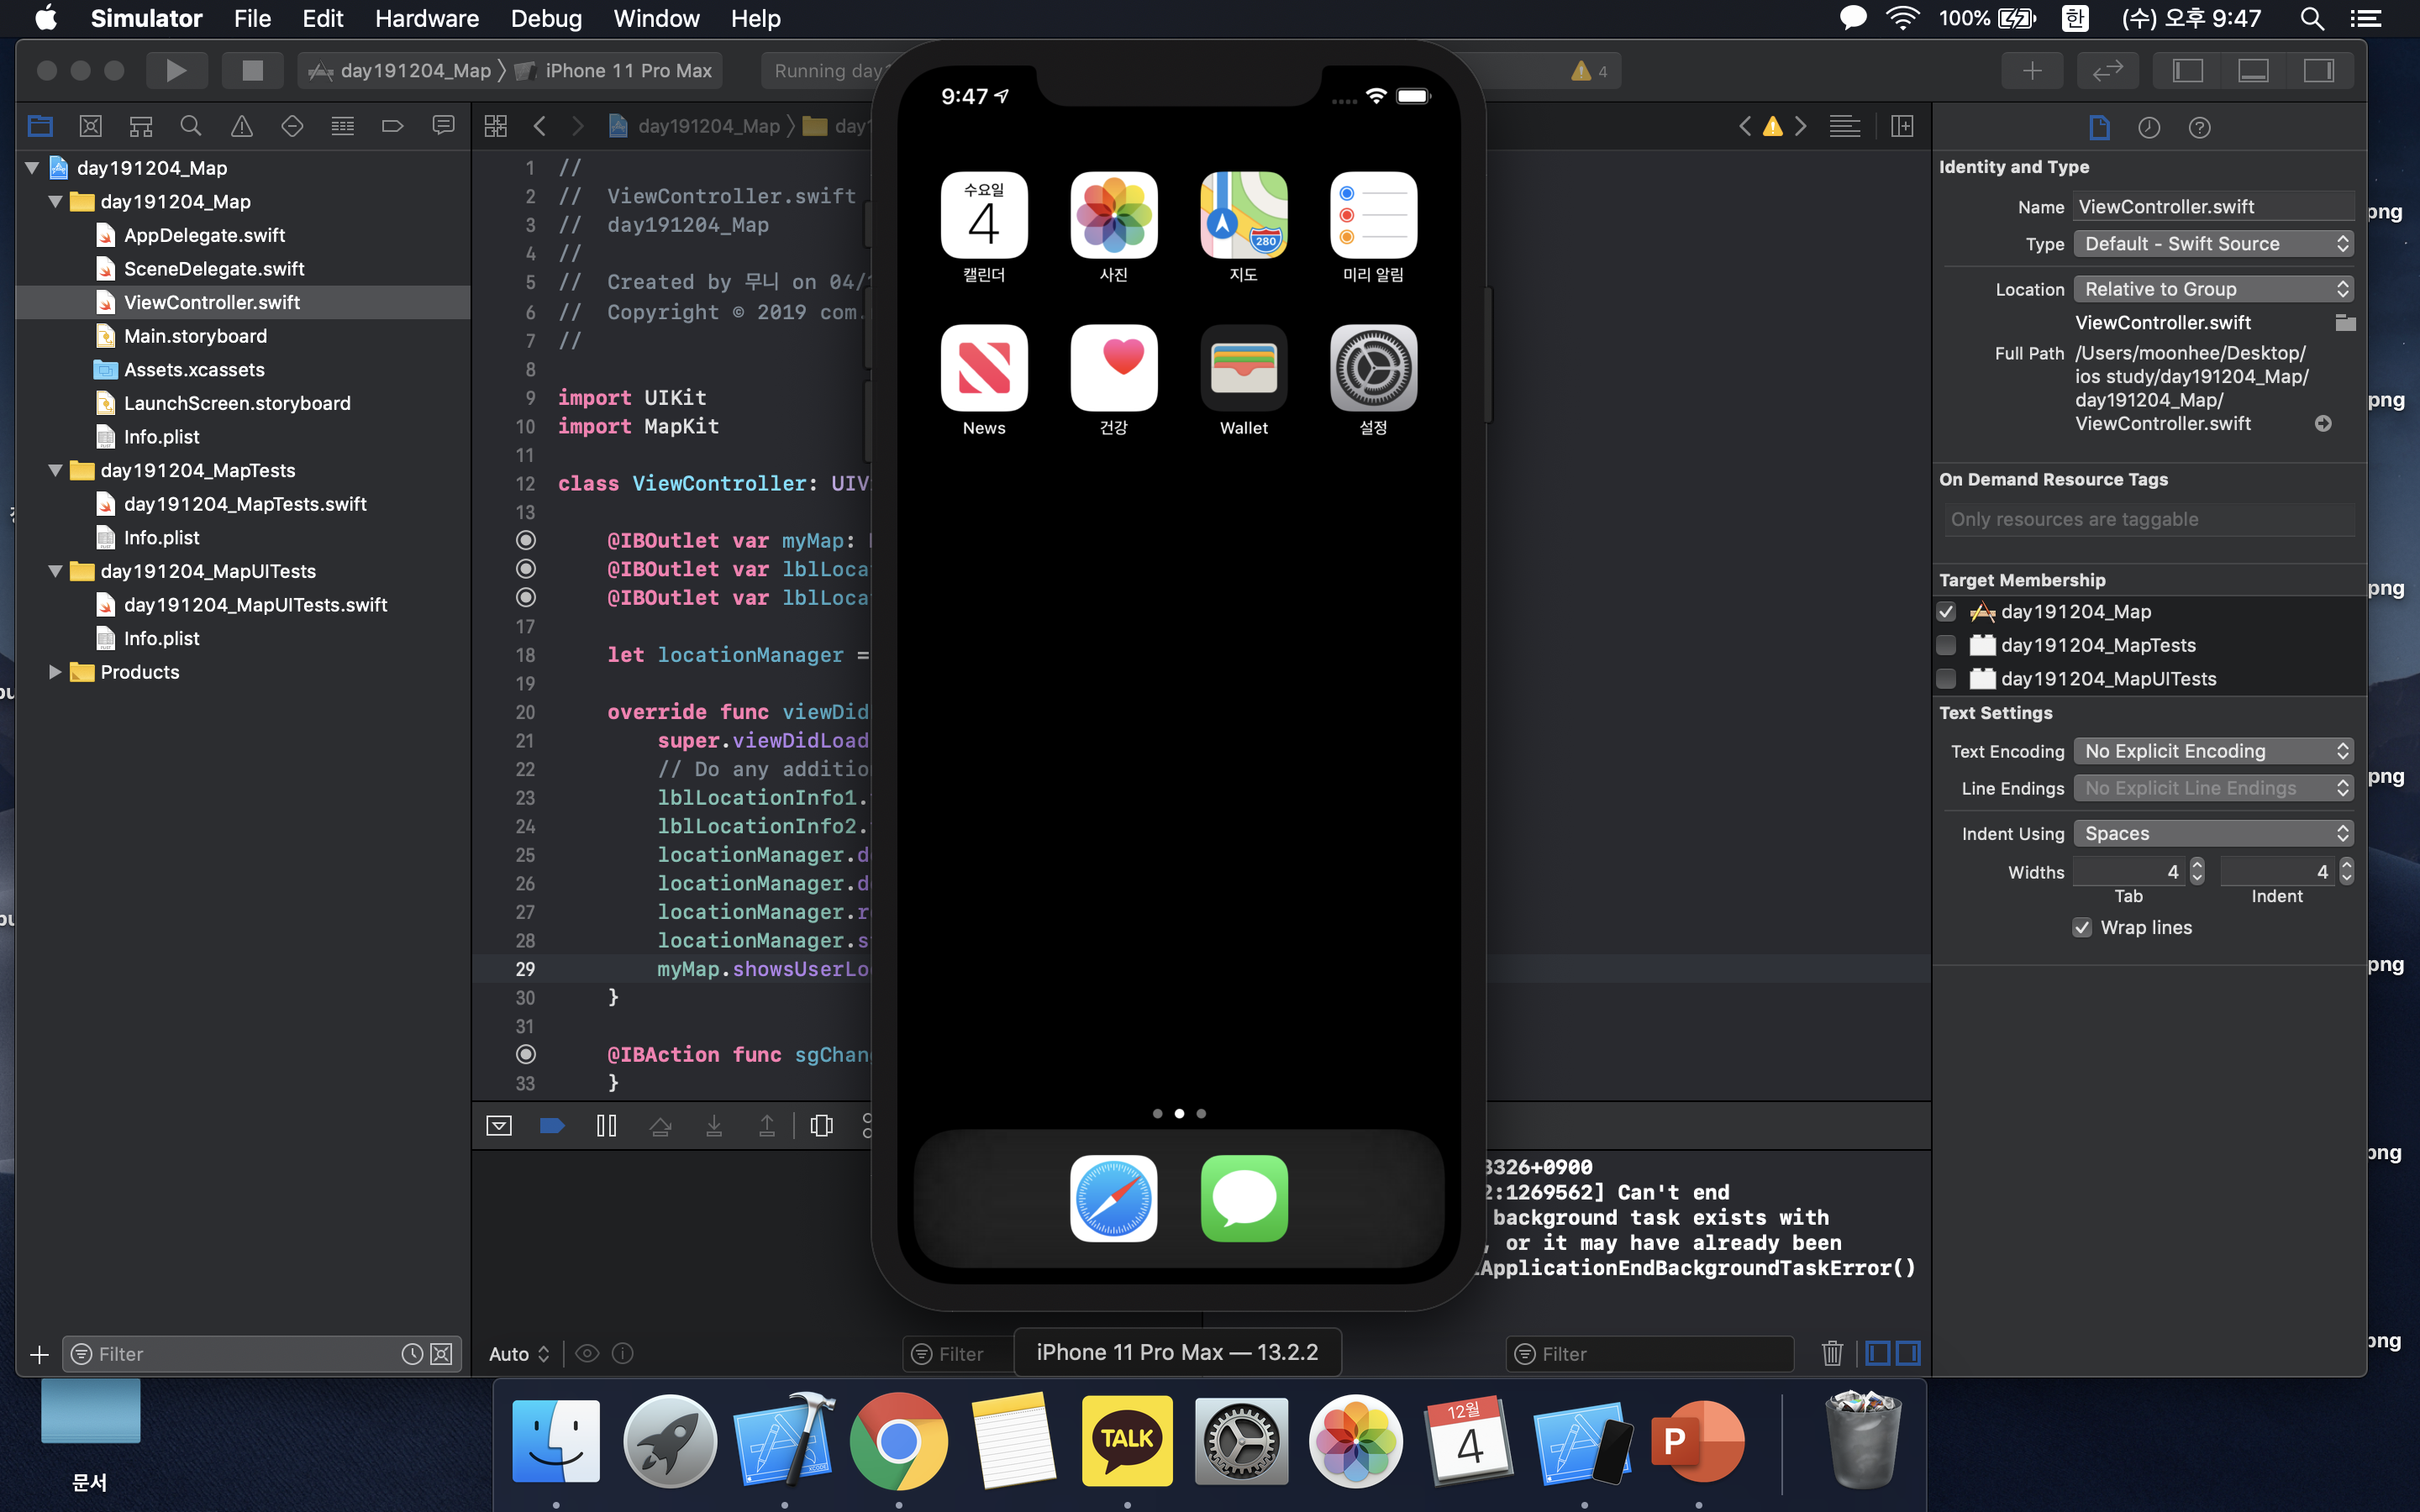This screenshot has height=1512, width=2420.
Task: Open the Hardware menu
Action: click(x=426, y=18)
